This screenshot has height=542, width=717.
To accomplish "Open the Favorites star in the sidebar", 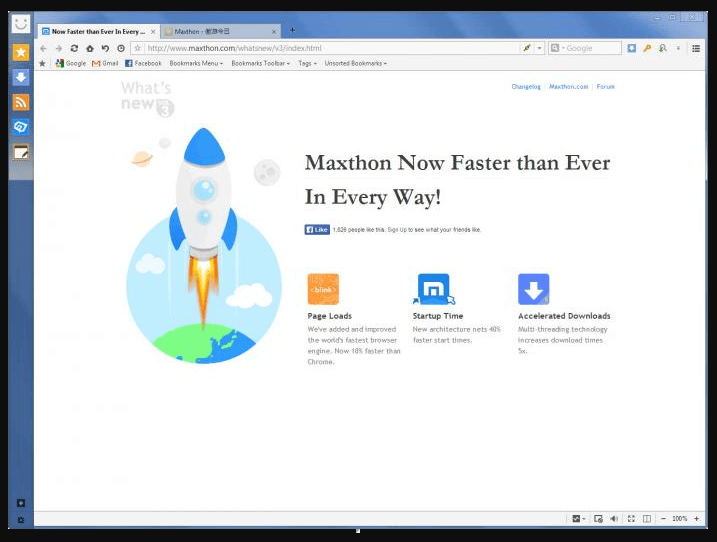I will (21, 52).
